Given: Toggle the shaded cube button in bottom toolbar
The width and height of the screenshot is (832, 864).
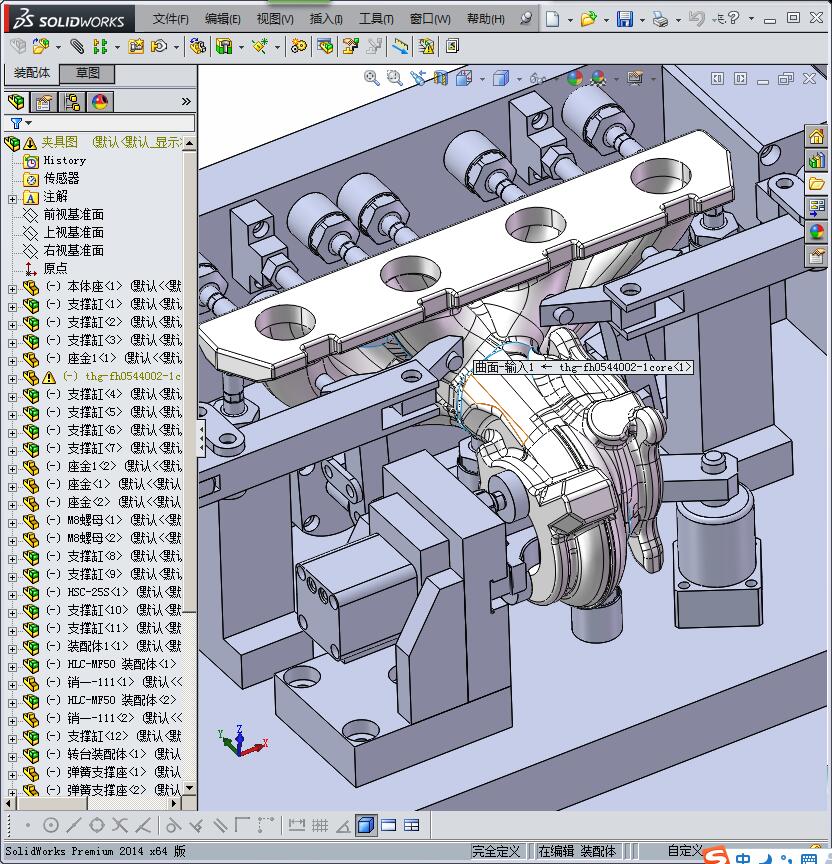Looking at the screenshot, I should [366, 825].
